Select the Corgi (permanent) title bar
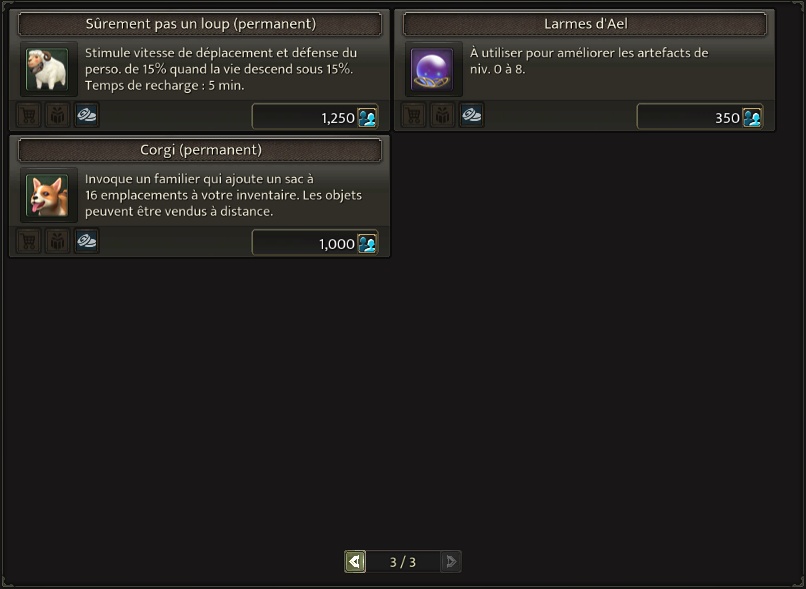Screen dimensions: 806x589 point(200,150)
